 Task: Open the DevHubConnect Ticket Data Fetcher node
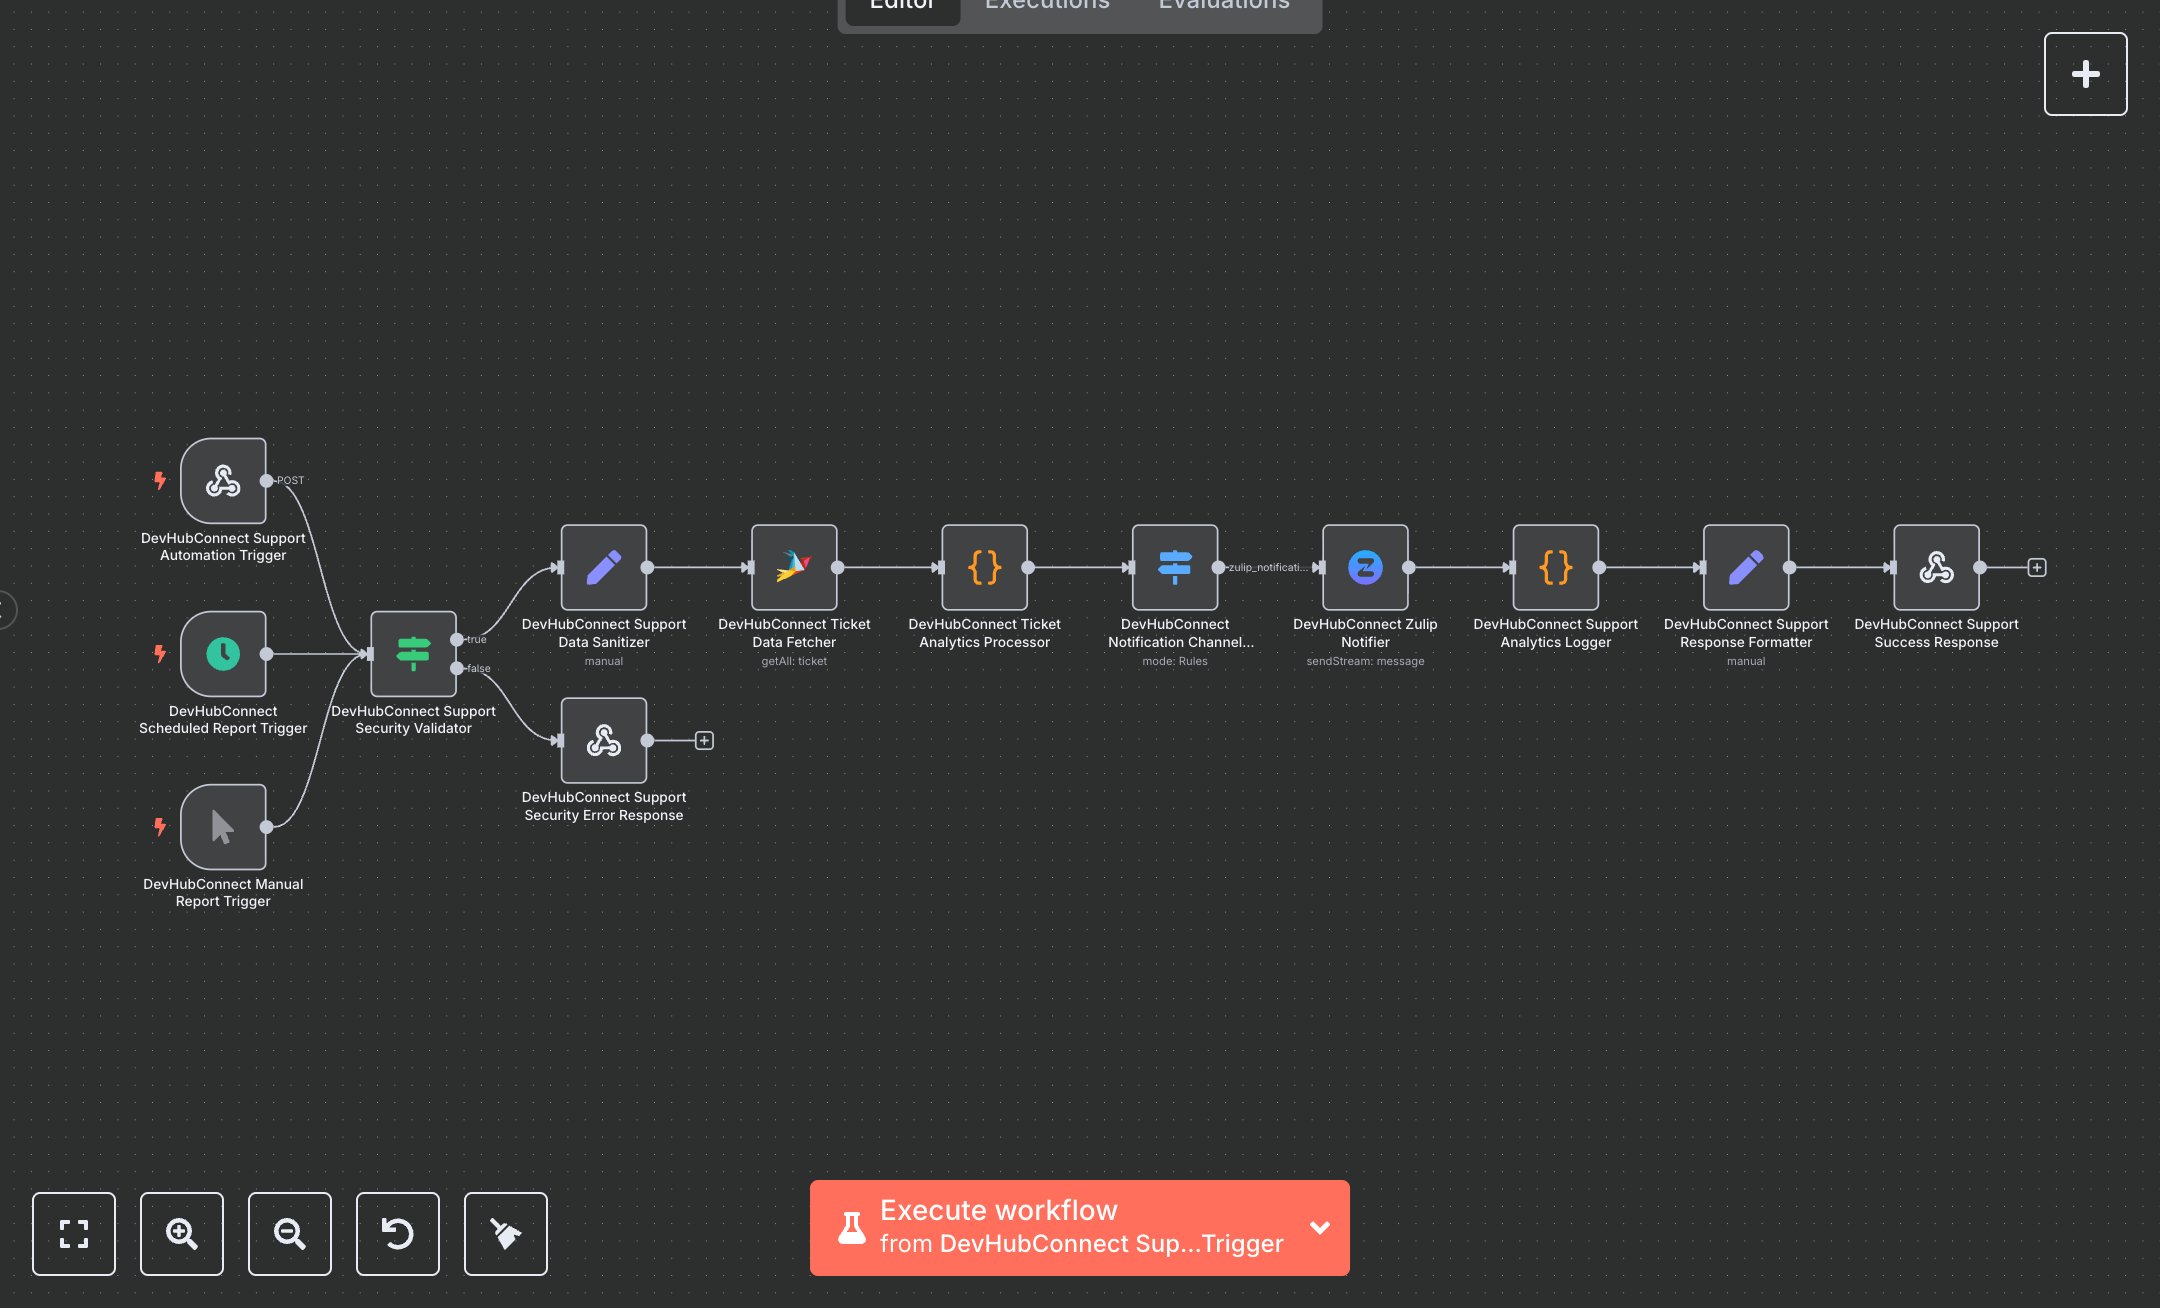(x=794, y=567)
